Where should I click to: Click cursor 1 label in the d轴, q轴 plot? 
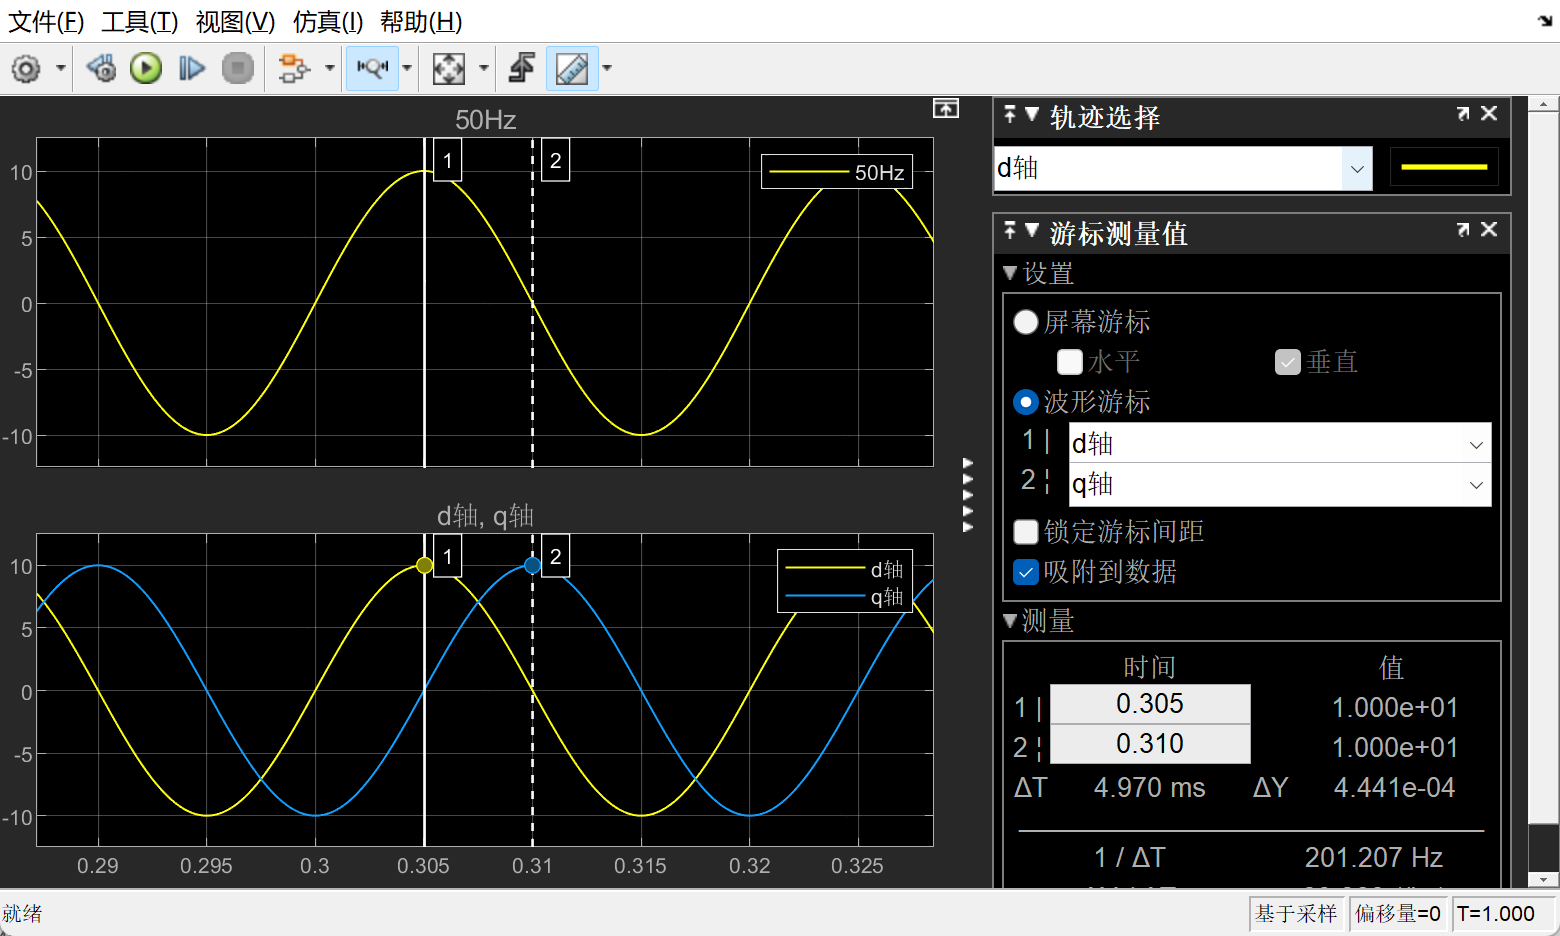448,557
